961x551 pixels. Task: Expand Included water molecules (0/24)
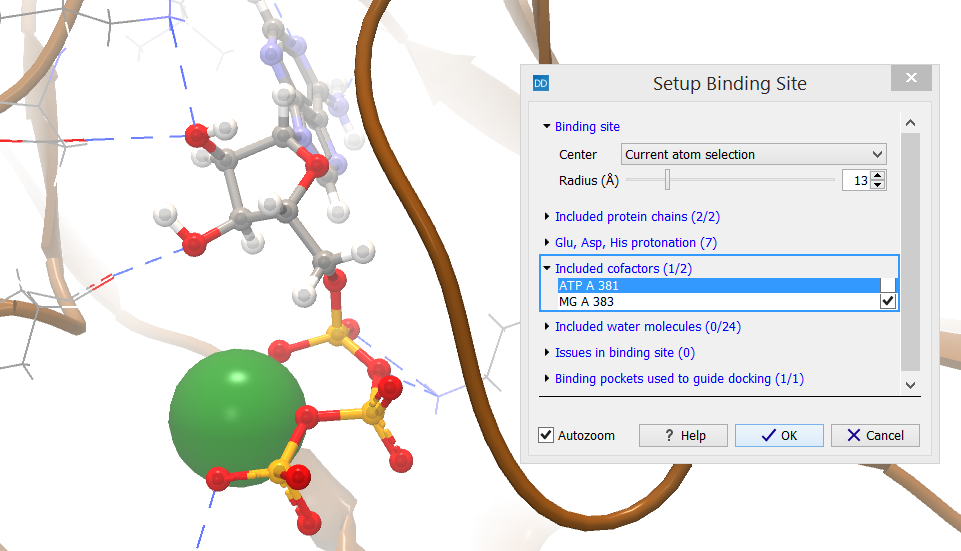click(x=547, y=327)
